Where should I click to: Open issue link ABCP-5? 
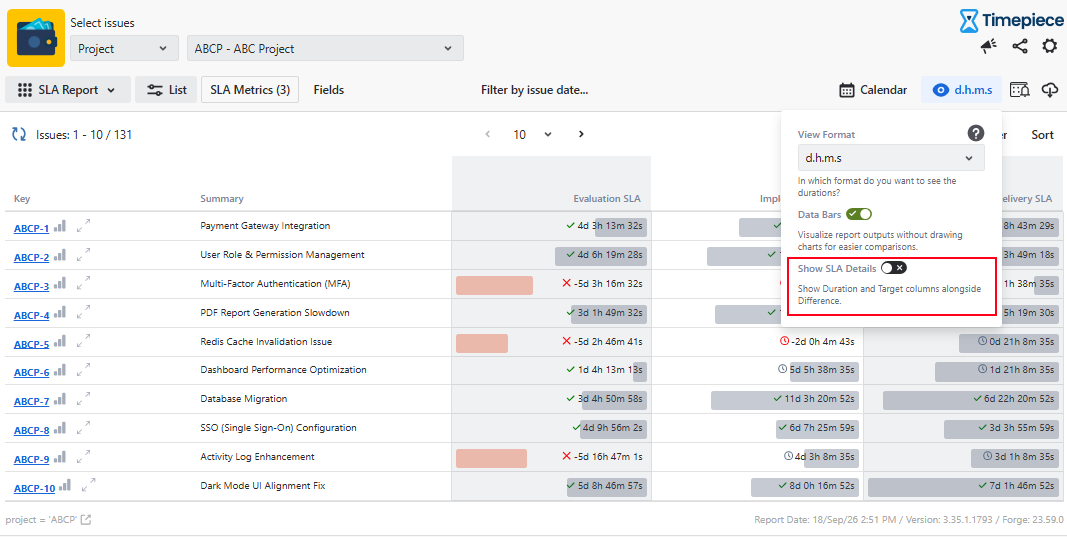point(31,344)
